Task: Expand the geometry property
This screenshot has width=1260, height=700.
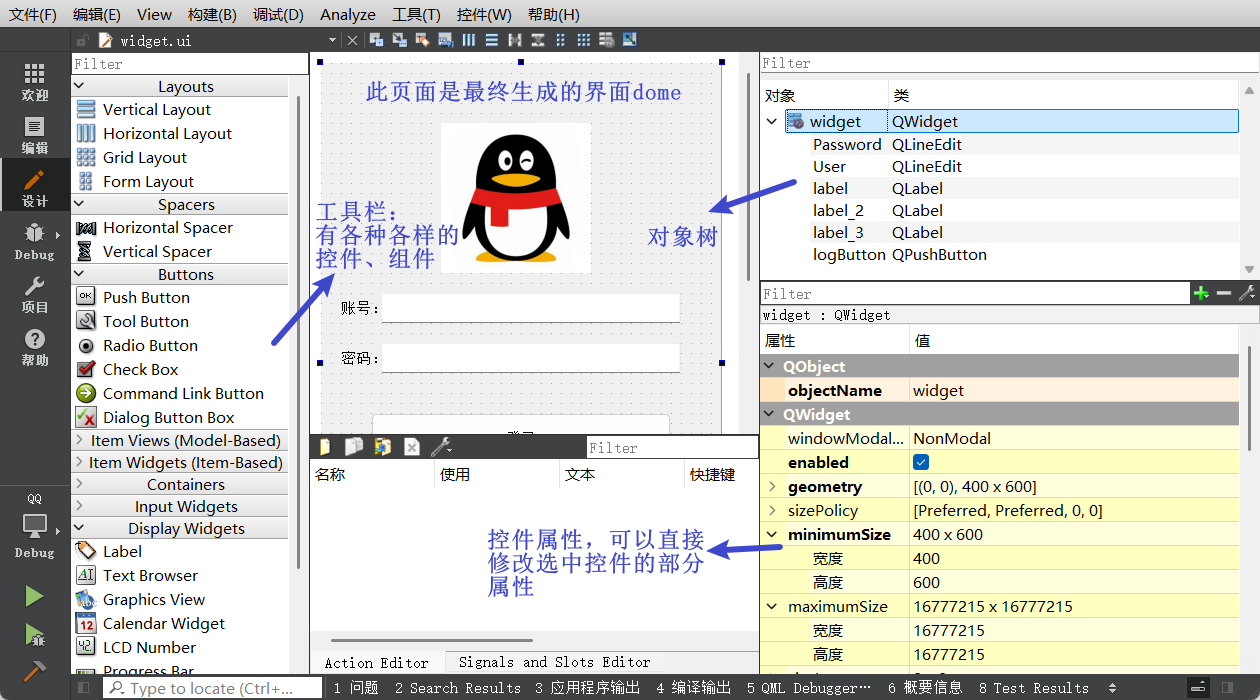Action: (772, 486)
